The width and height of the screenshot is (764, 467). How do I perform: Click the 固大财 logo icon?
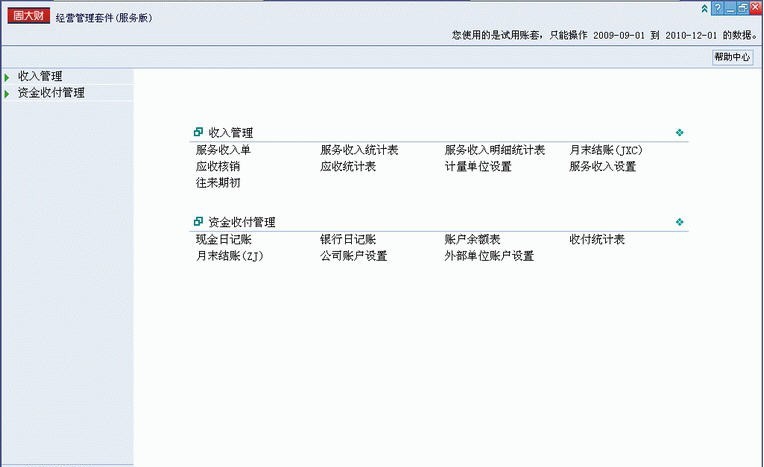click(x=28, y=16)
